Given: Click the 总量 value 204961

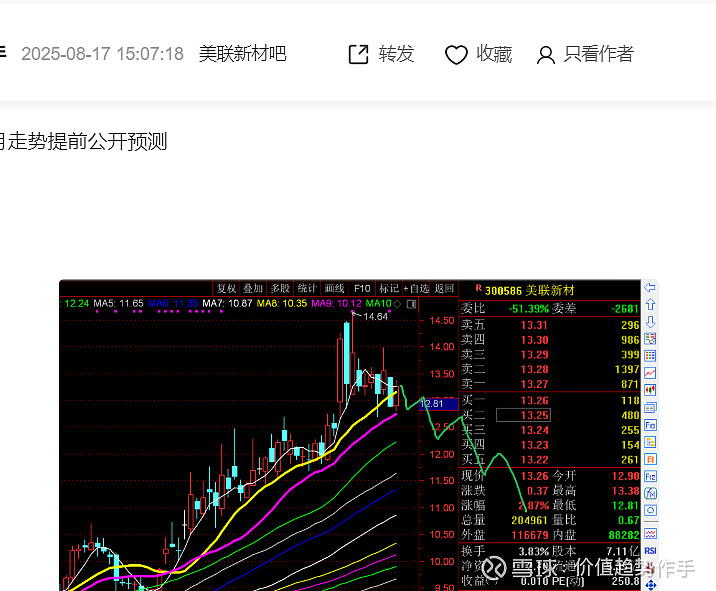Looking at the screenshot, I should 529,520.
